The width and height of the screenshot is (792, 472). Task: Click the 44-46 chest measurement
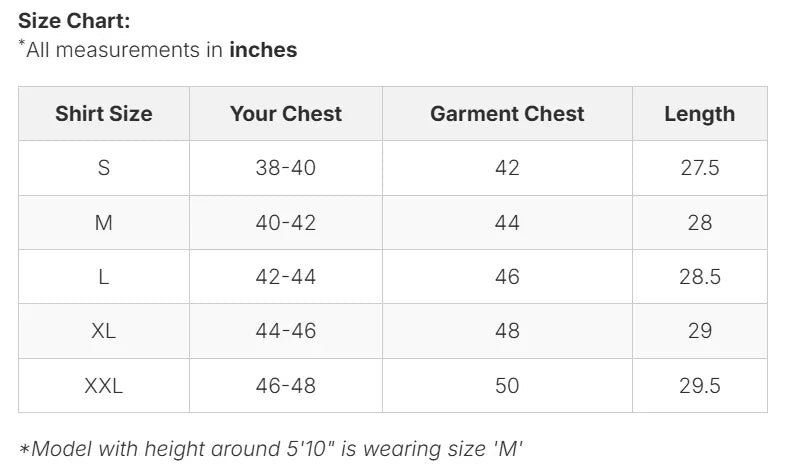[286, 331]
